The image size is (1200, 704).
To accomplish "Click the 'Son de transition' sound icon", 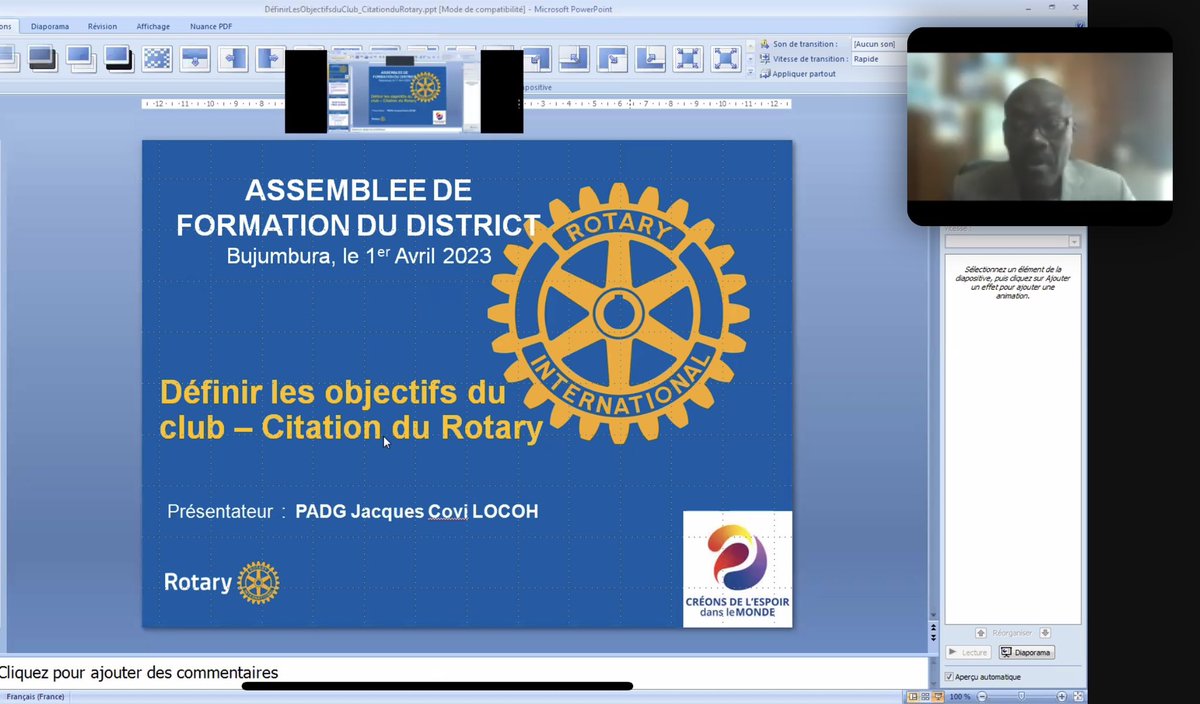I will (765, 44).
